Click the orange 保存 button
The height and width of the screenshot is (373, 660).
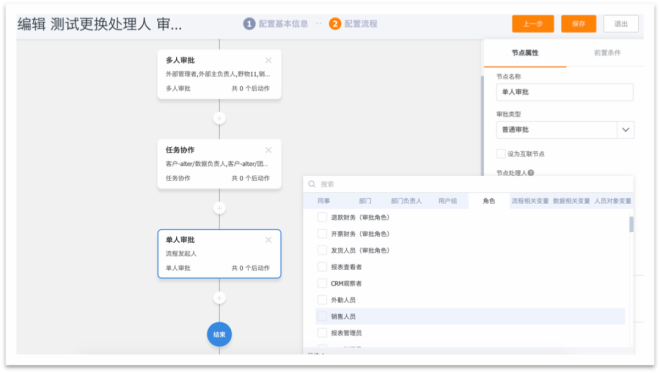(x=578, y=24)
